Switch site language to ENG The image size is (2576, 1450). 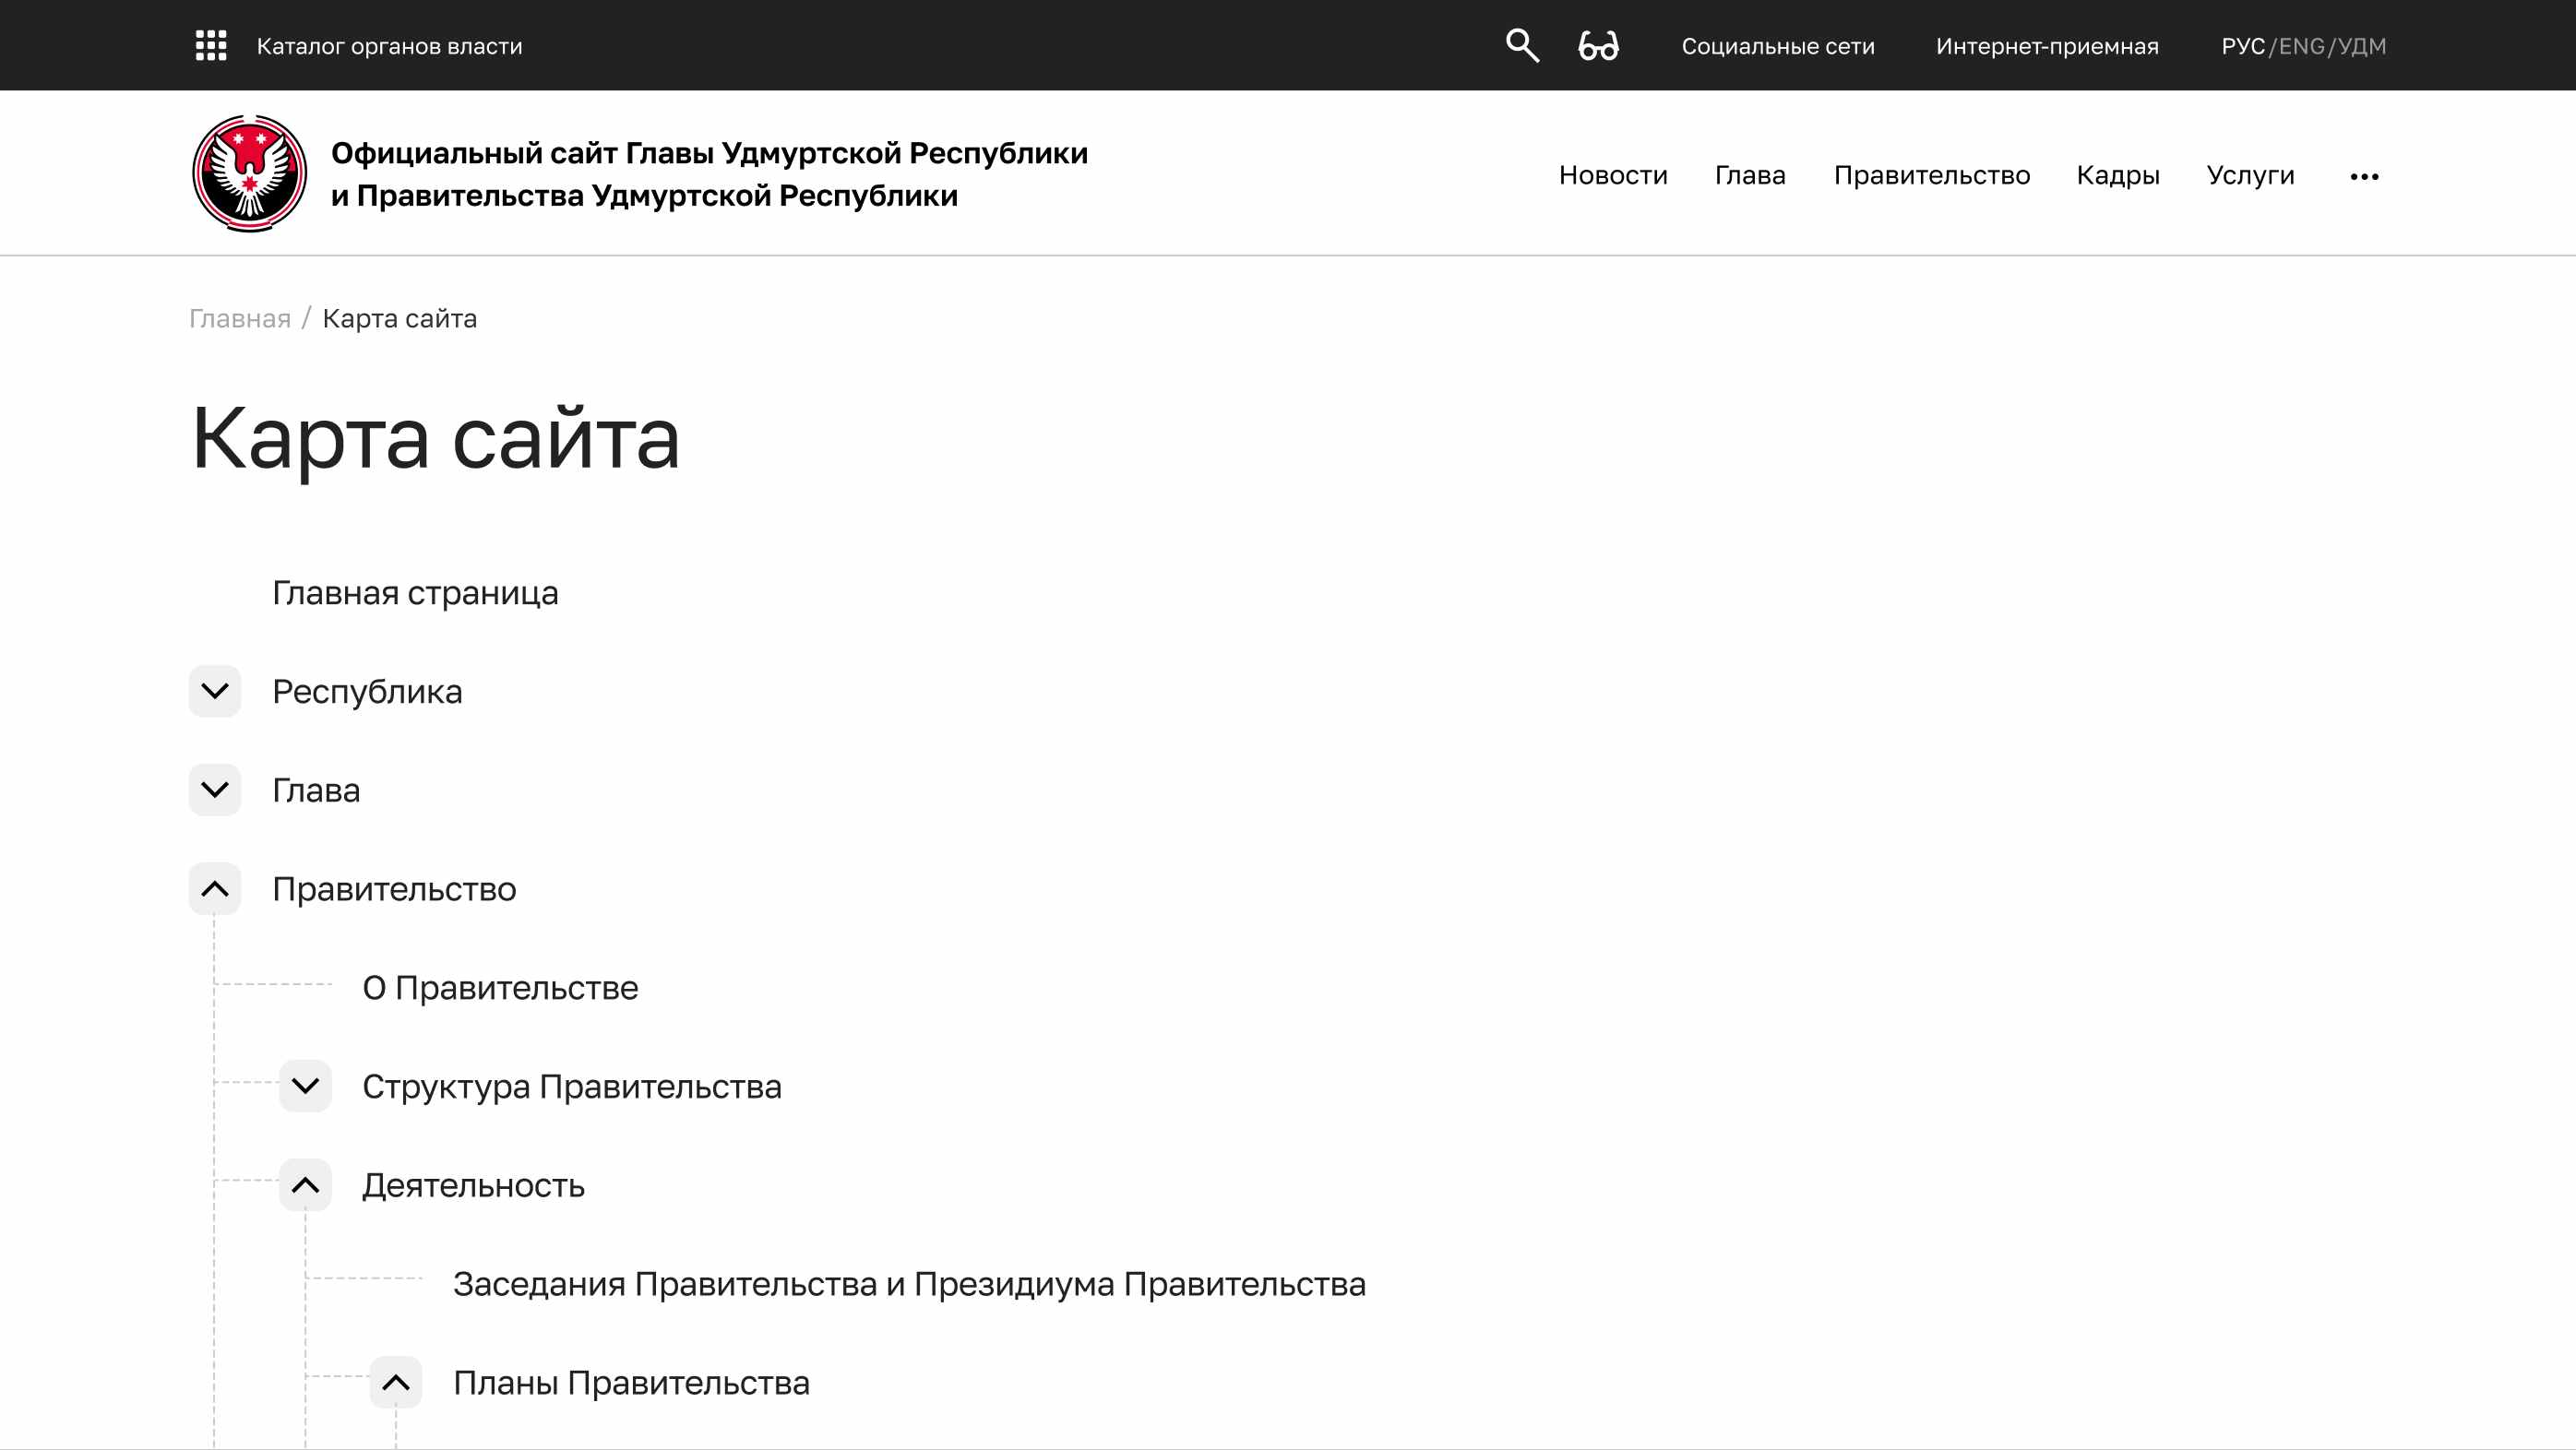[2301, 46]
